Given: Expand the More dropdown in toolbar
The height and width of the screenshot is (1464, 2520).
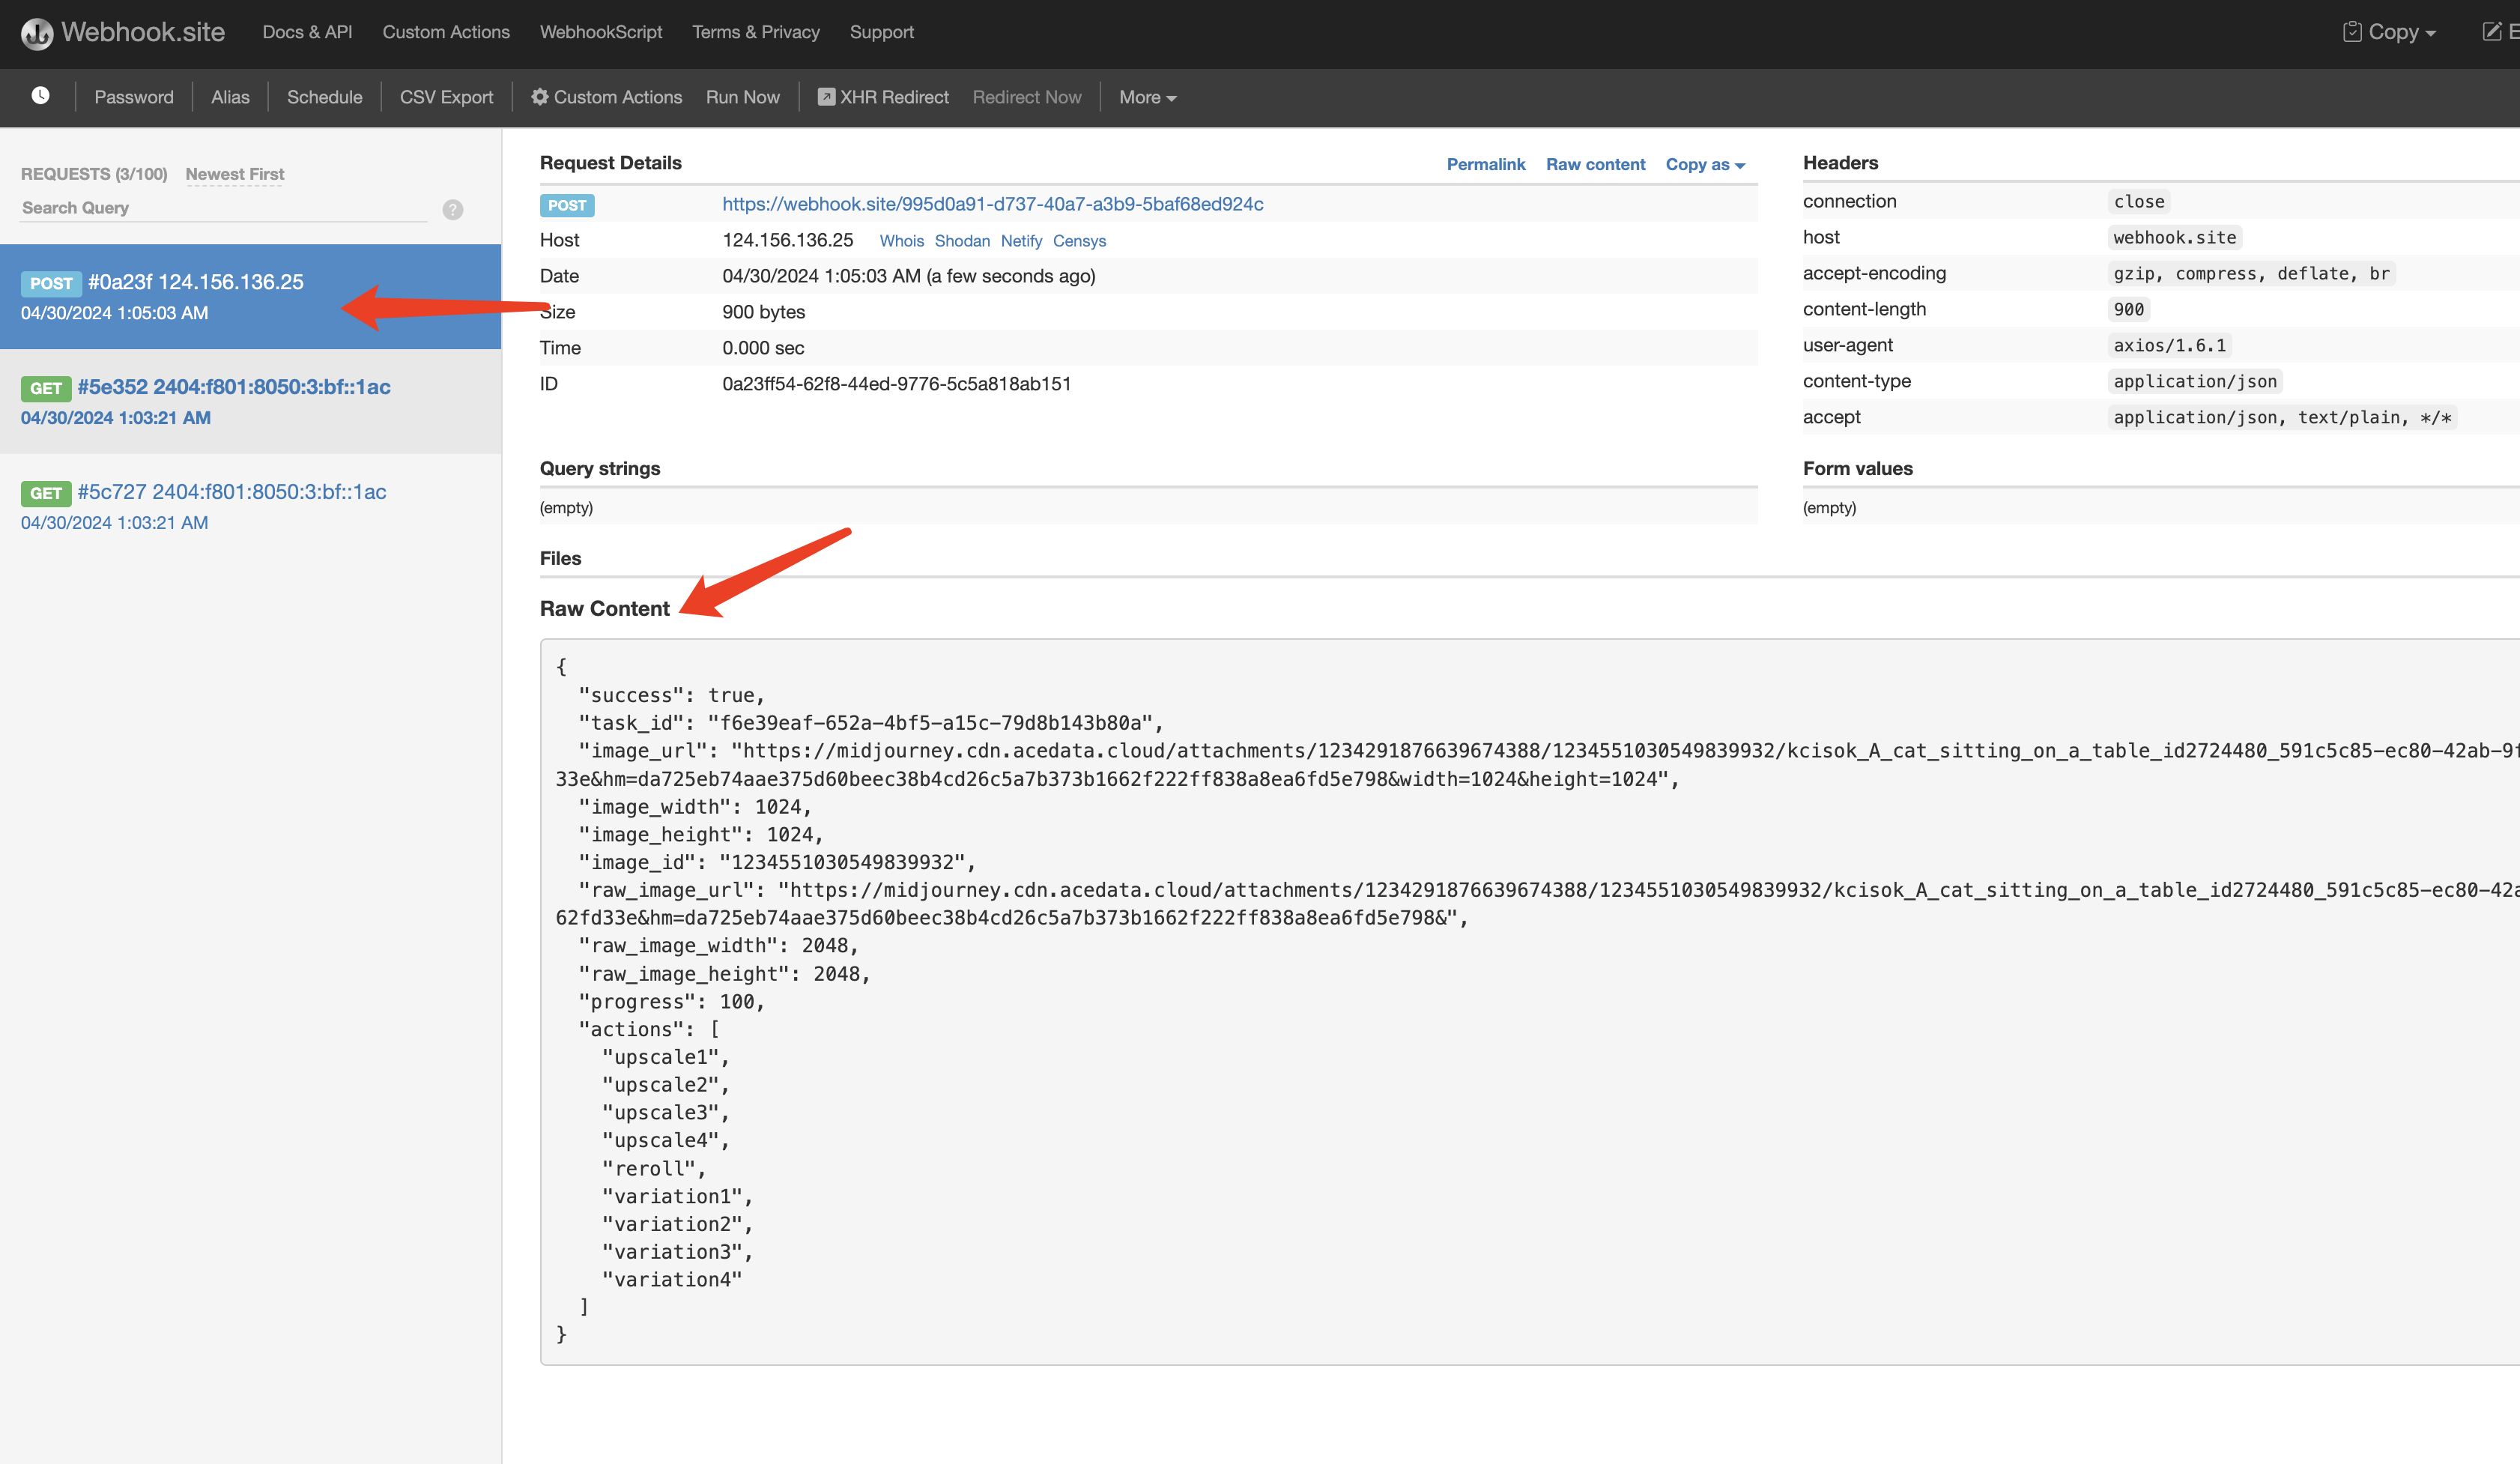Looking at the screenshot, I should click(1148, 97).
